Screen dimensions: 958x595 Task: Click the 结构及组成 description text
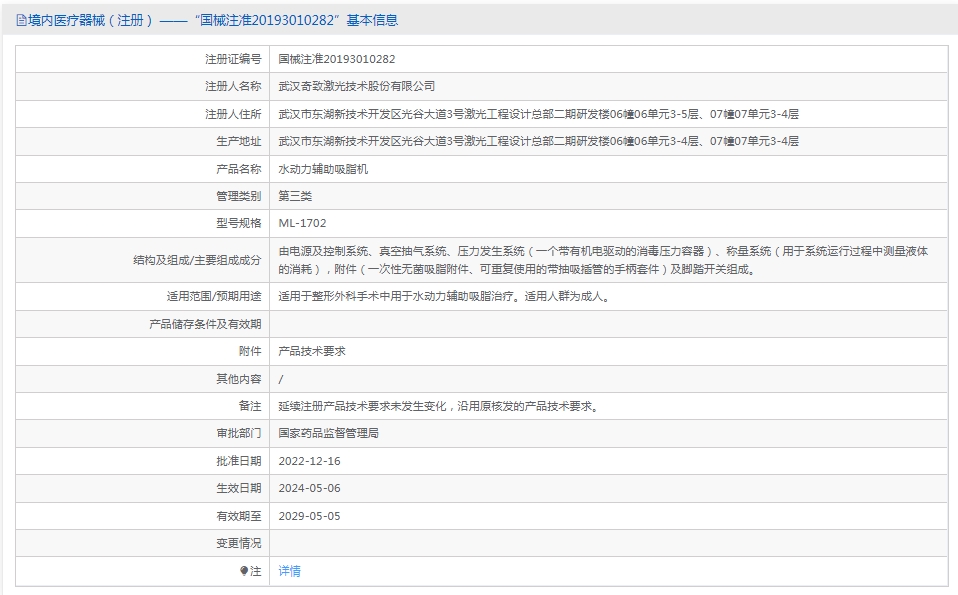(x=602, y=260)
